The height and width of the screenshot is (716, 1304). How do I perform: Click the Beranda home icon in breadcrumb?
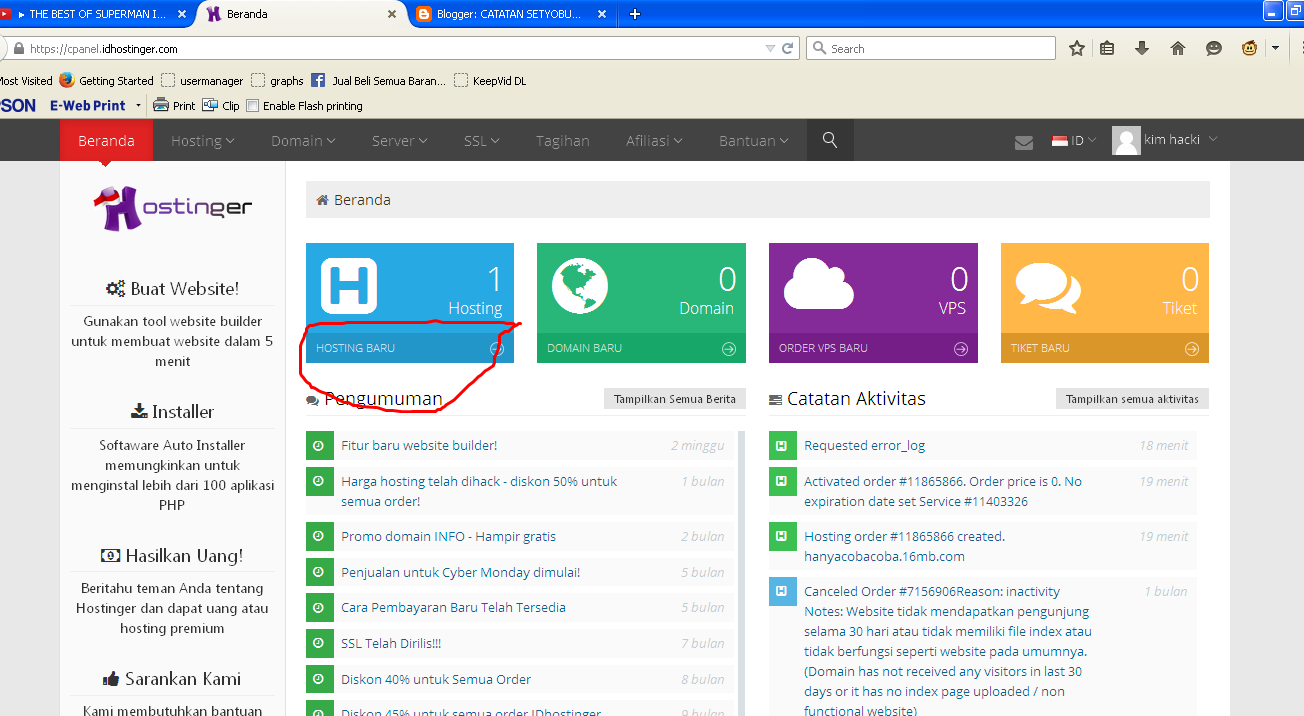pos(322,200)
